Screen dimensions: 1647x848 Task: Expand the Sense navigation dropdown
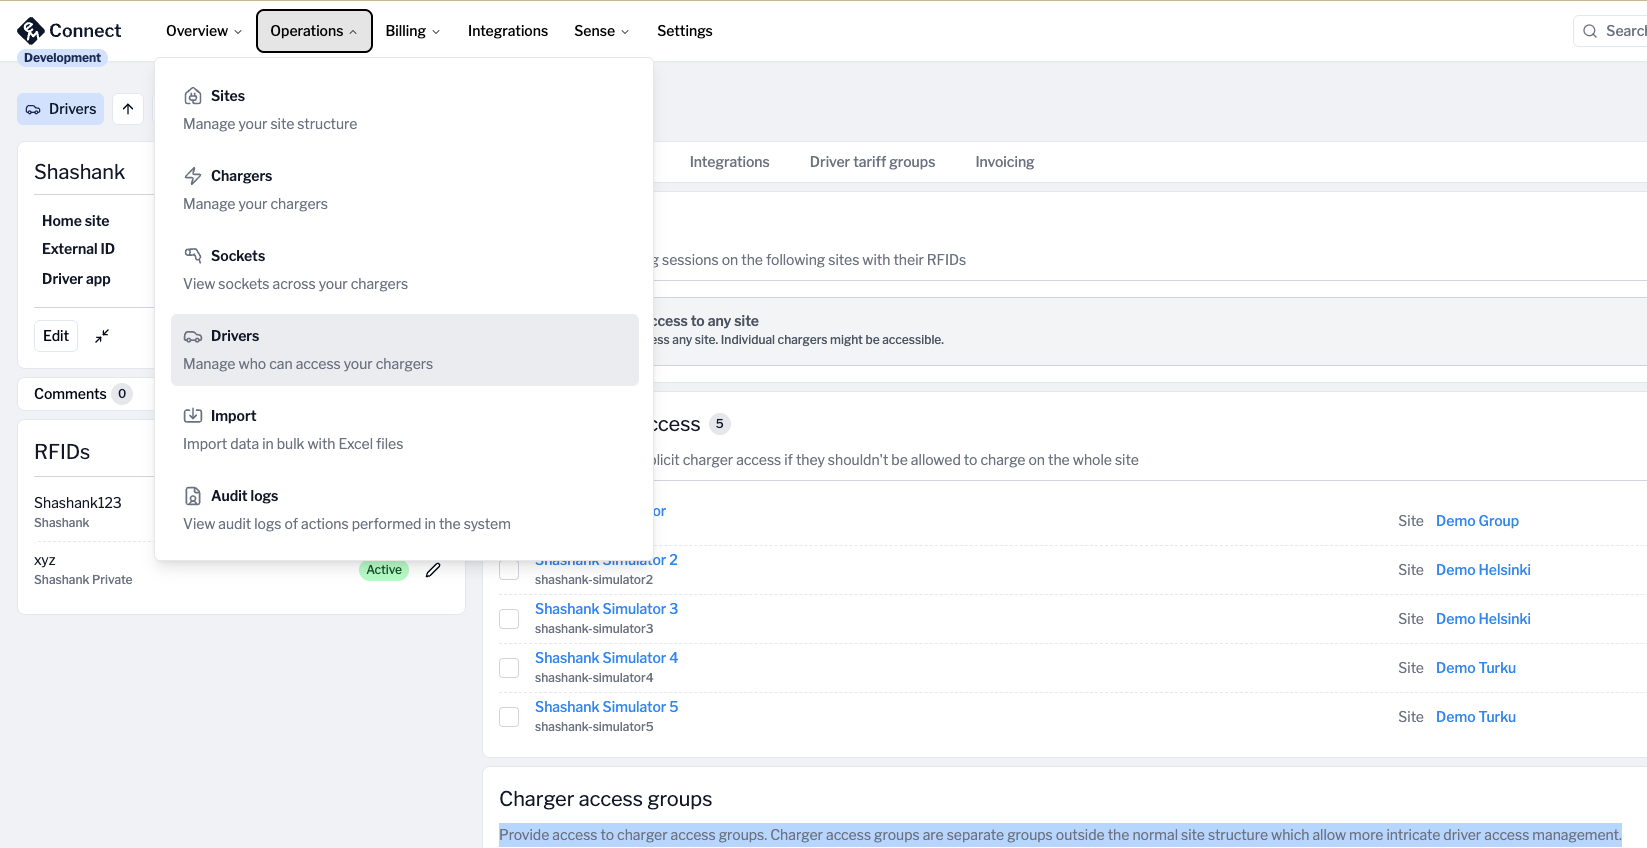(x=601, y=31)
